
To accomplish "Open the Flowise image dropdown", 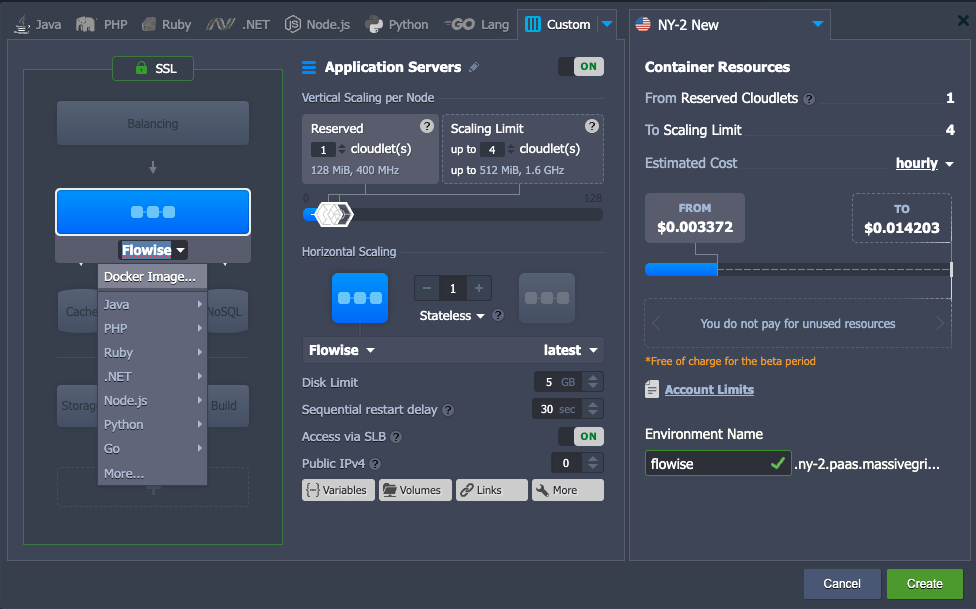I will point(342,351).
